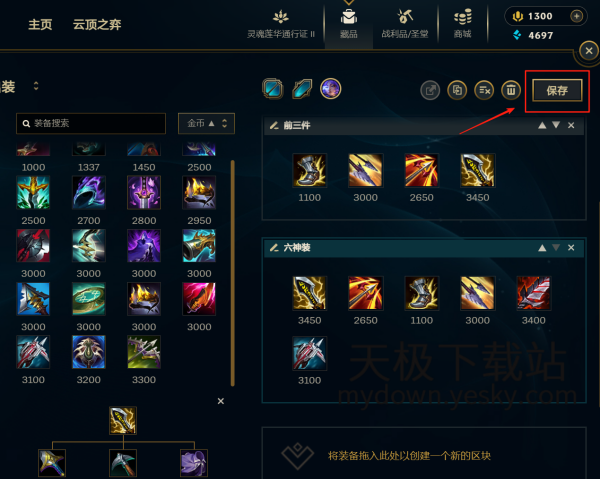Click the 装备搜索 search field
The width and height of the screenshot is (600, 479).
91,123
